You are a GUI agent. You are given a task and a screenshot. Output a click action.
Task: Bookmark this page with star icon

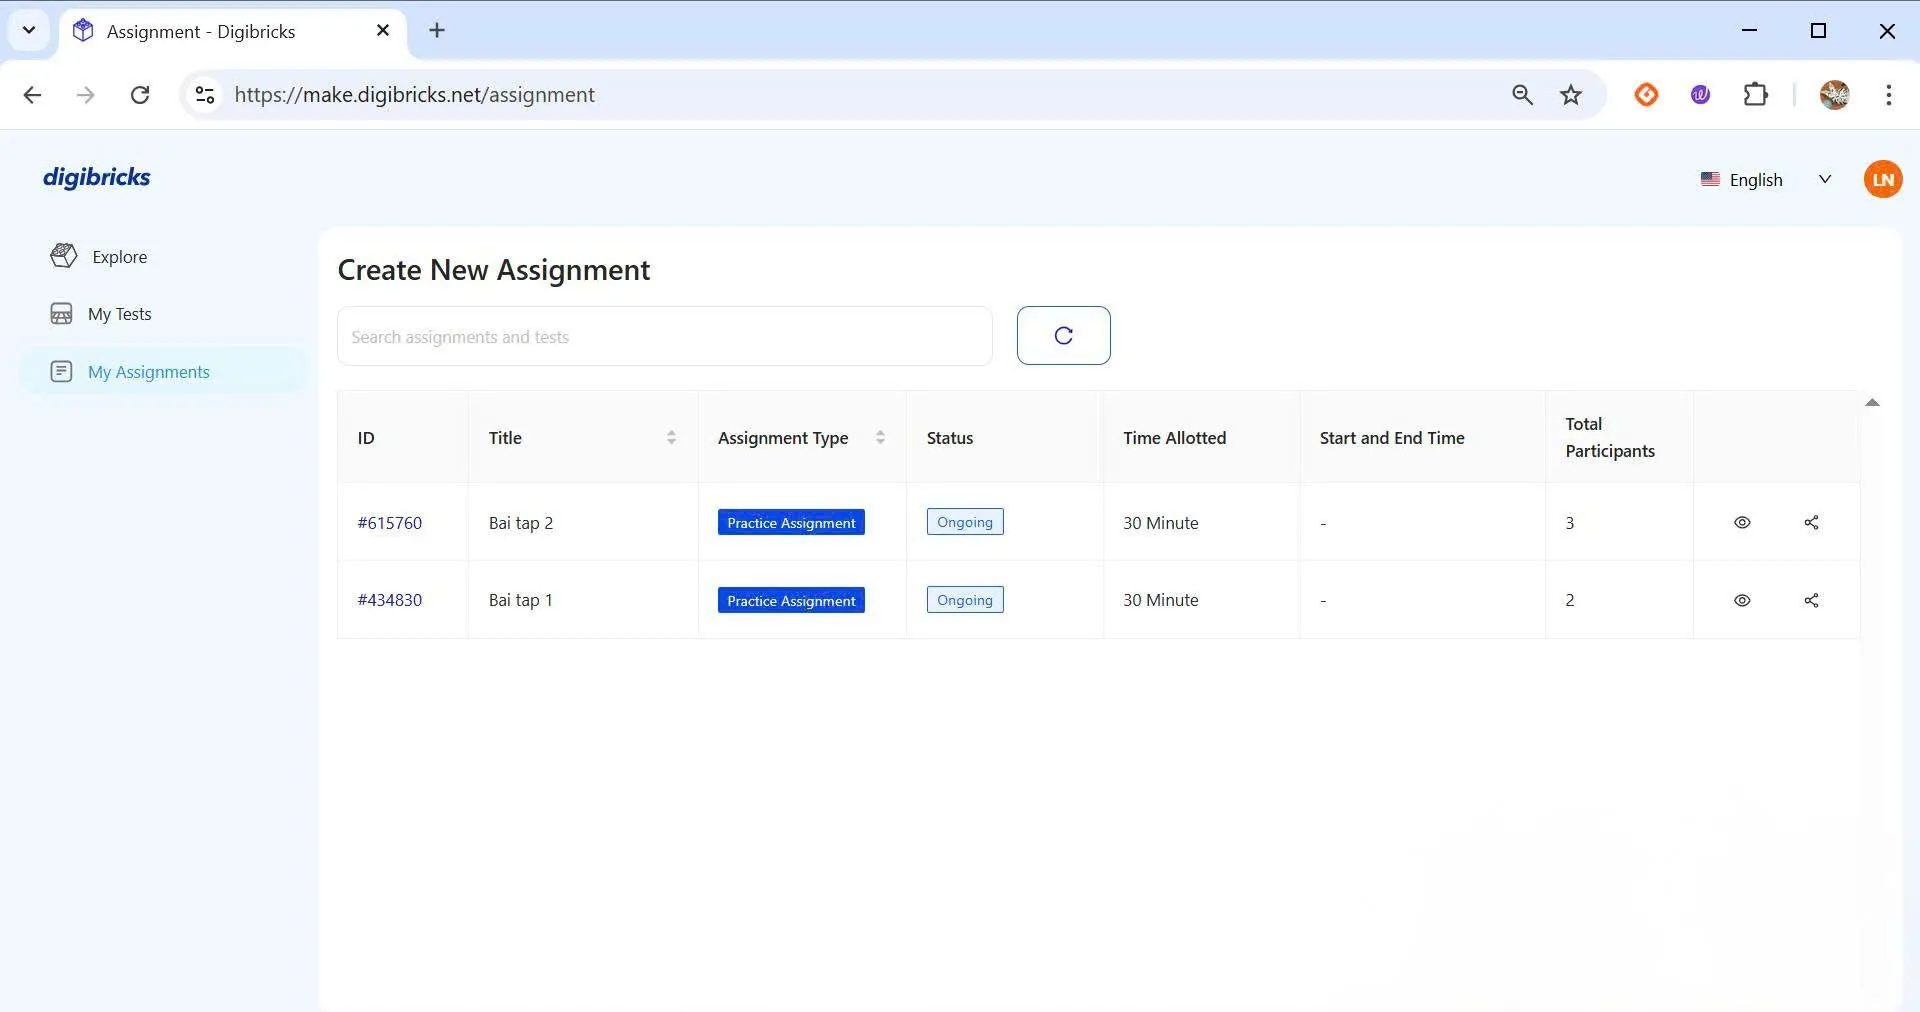(x=1570, y=95)
